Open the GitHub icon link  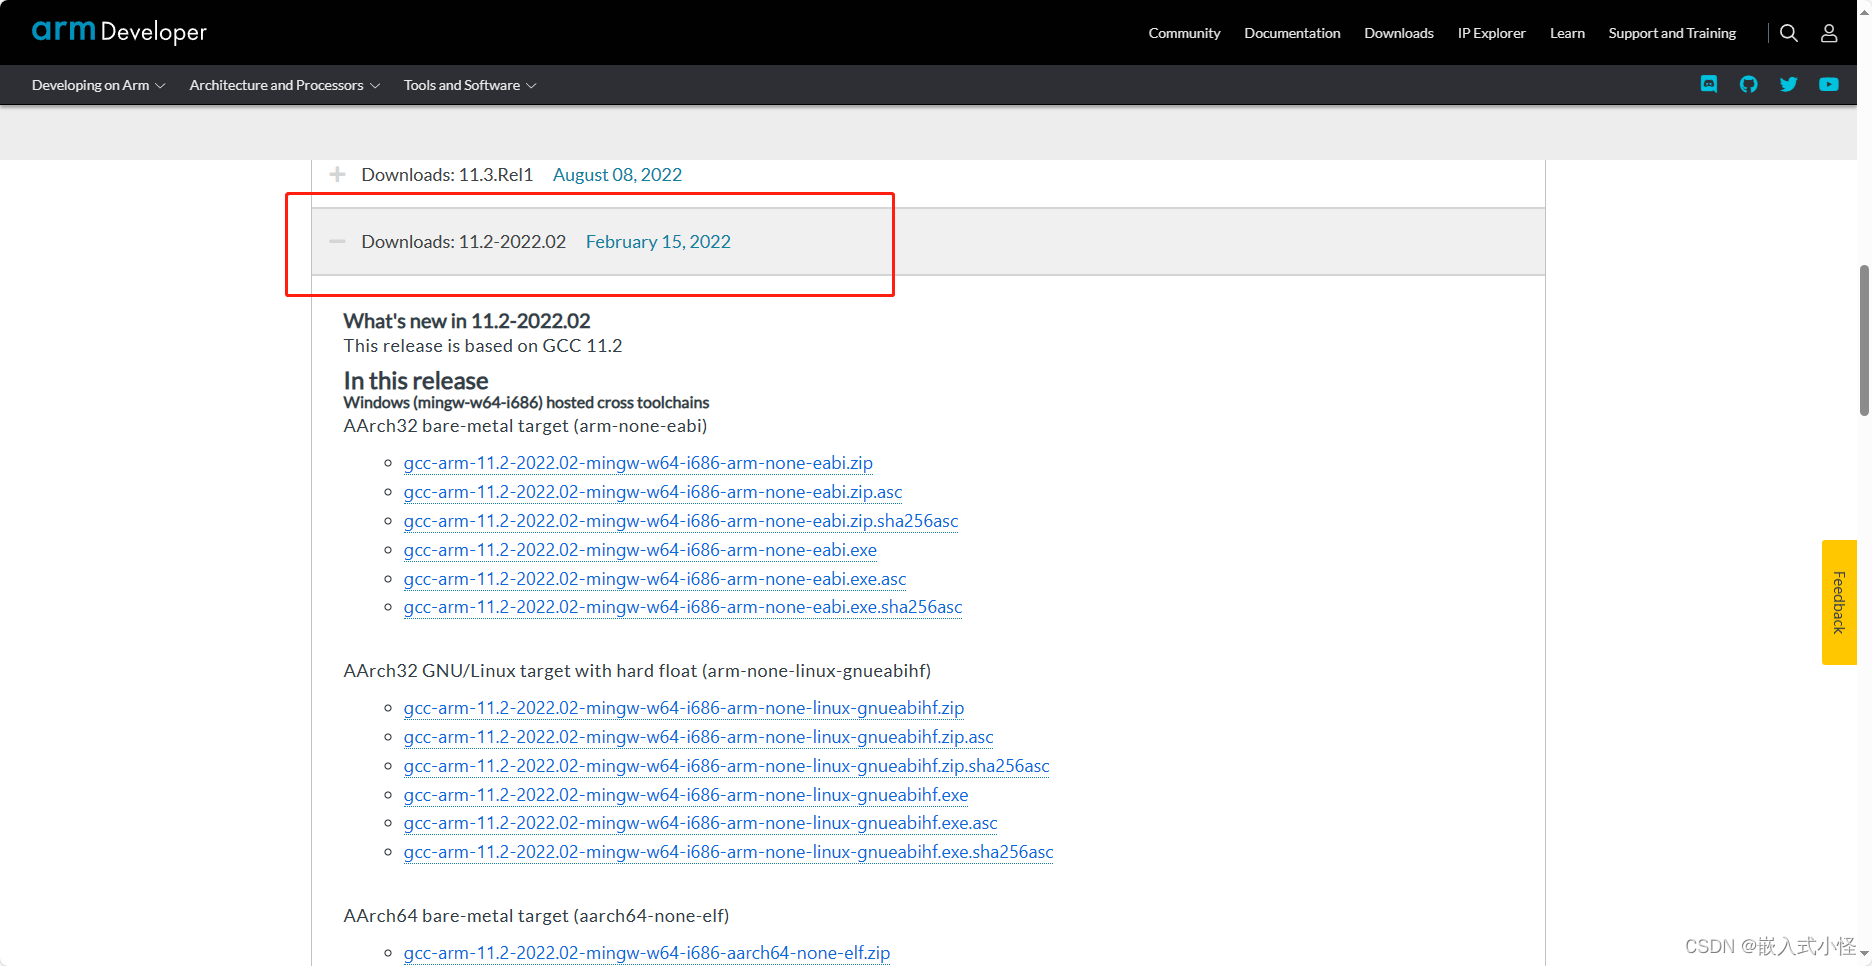click(x=1748, y=84)
